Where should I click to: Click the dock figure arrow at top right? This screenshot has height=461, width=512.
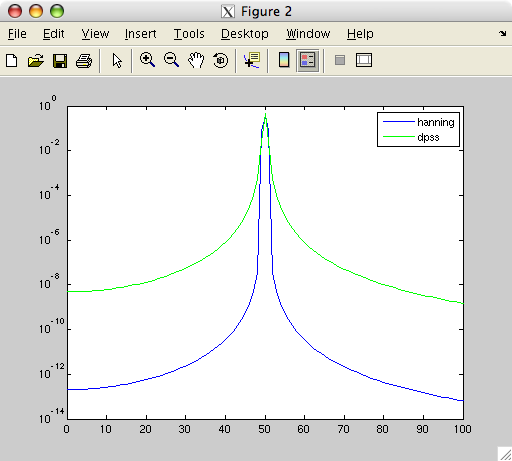tap(502, 33)
